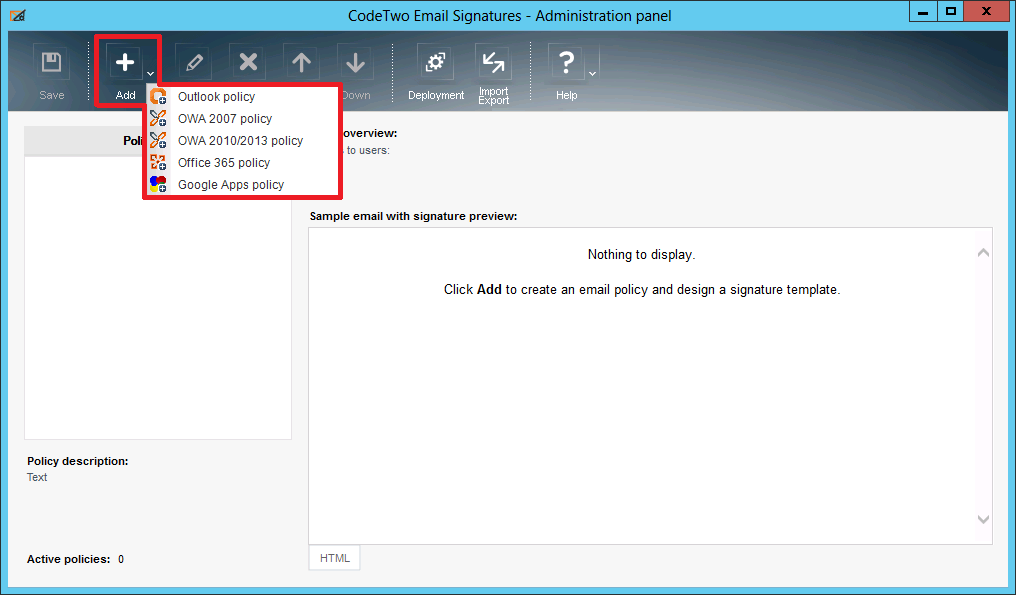Switch to the HTML tab
This screenshot has width=1016, height=595.
coord(334,558)
